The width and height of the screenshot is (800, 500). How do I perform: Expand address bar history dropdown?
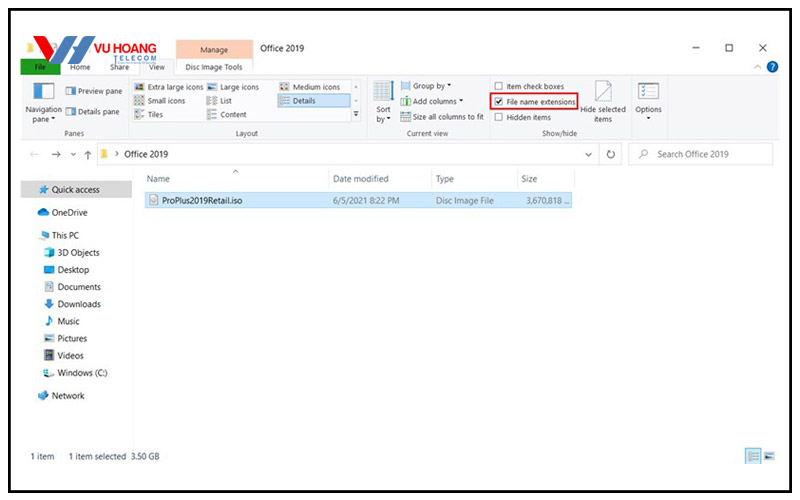pyautogui.click(x=588, y=154)
